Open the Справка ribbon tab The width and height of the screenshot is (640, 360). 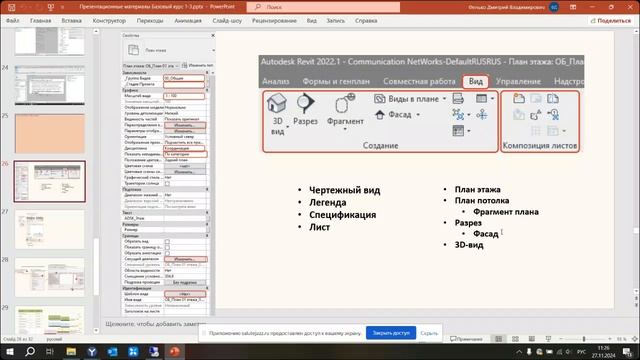tap(366, 20)
